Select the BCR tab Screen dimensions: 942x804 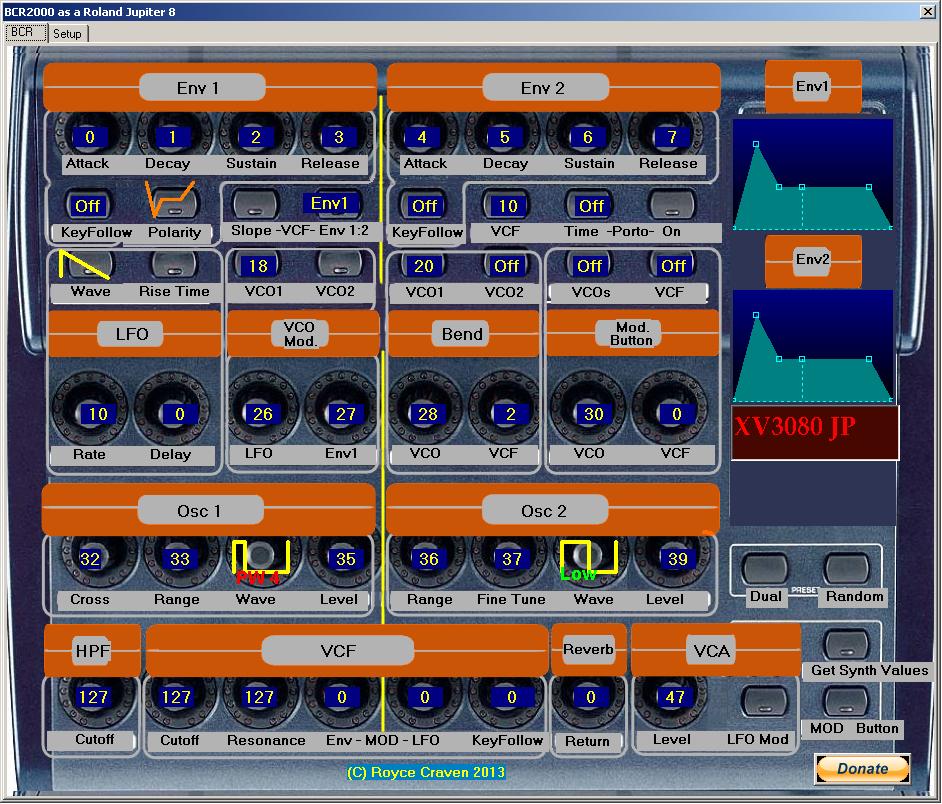tap(23, 32)
